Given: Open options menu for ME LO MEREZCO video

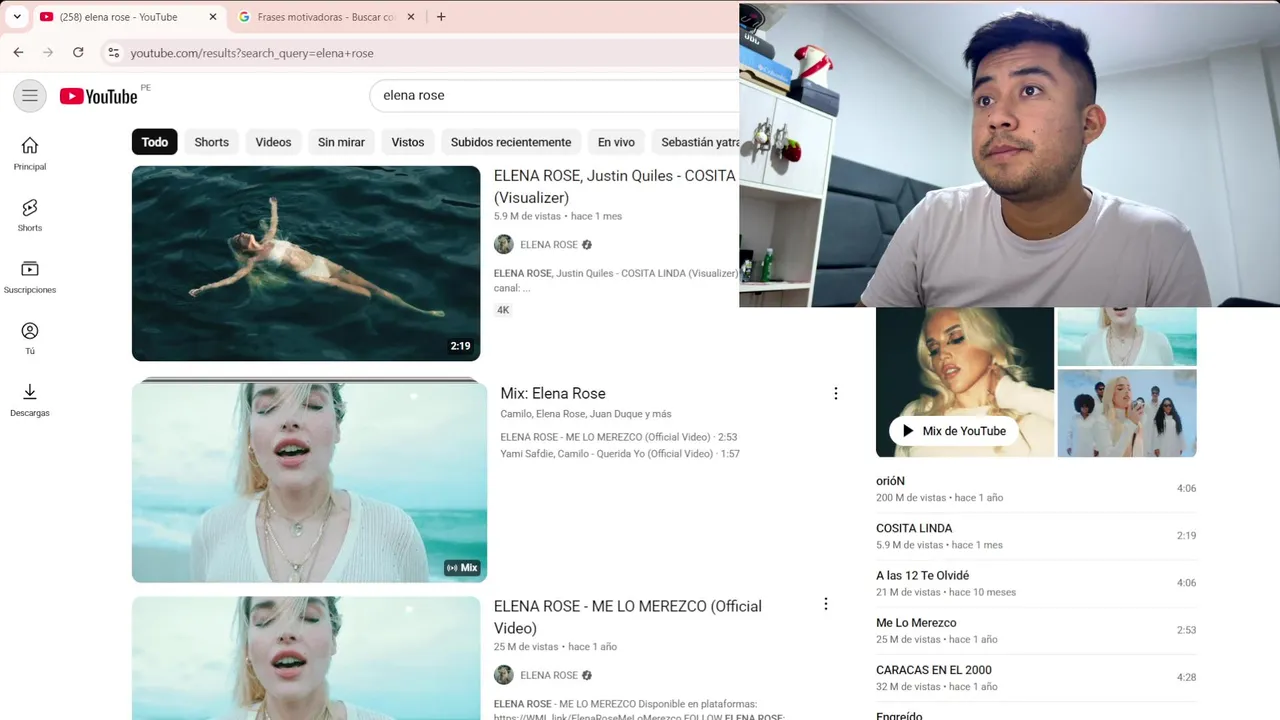Looking at the screenshot, I should coord(826,604).
